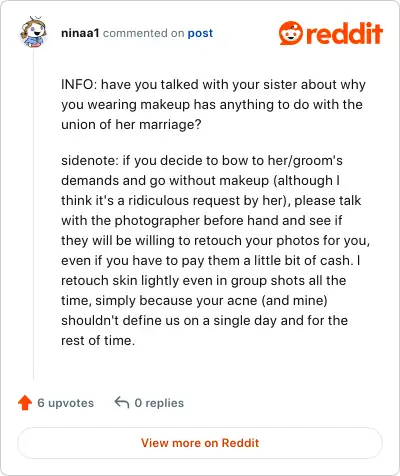The width and height of the screenshot is (400, 476).
Task: Click the last line "rest of time."
Action: click(98, 340)
